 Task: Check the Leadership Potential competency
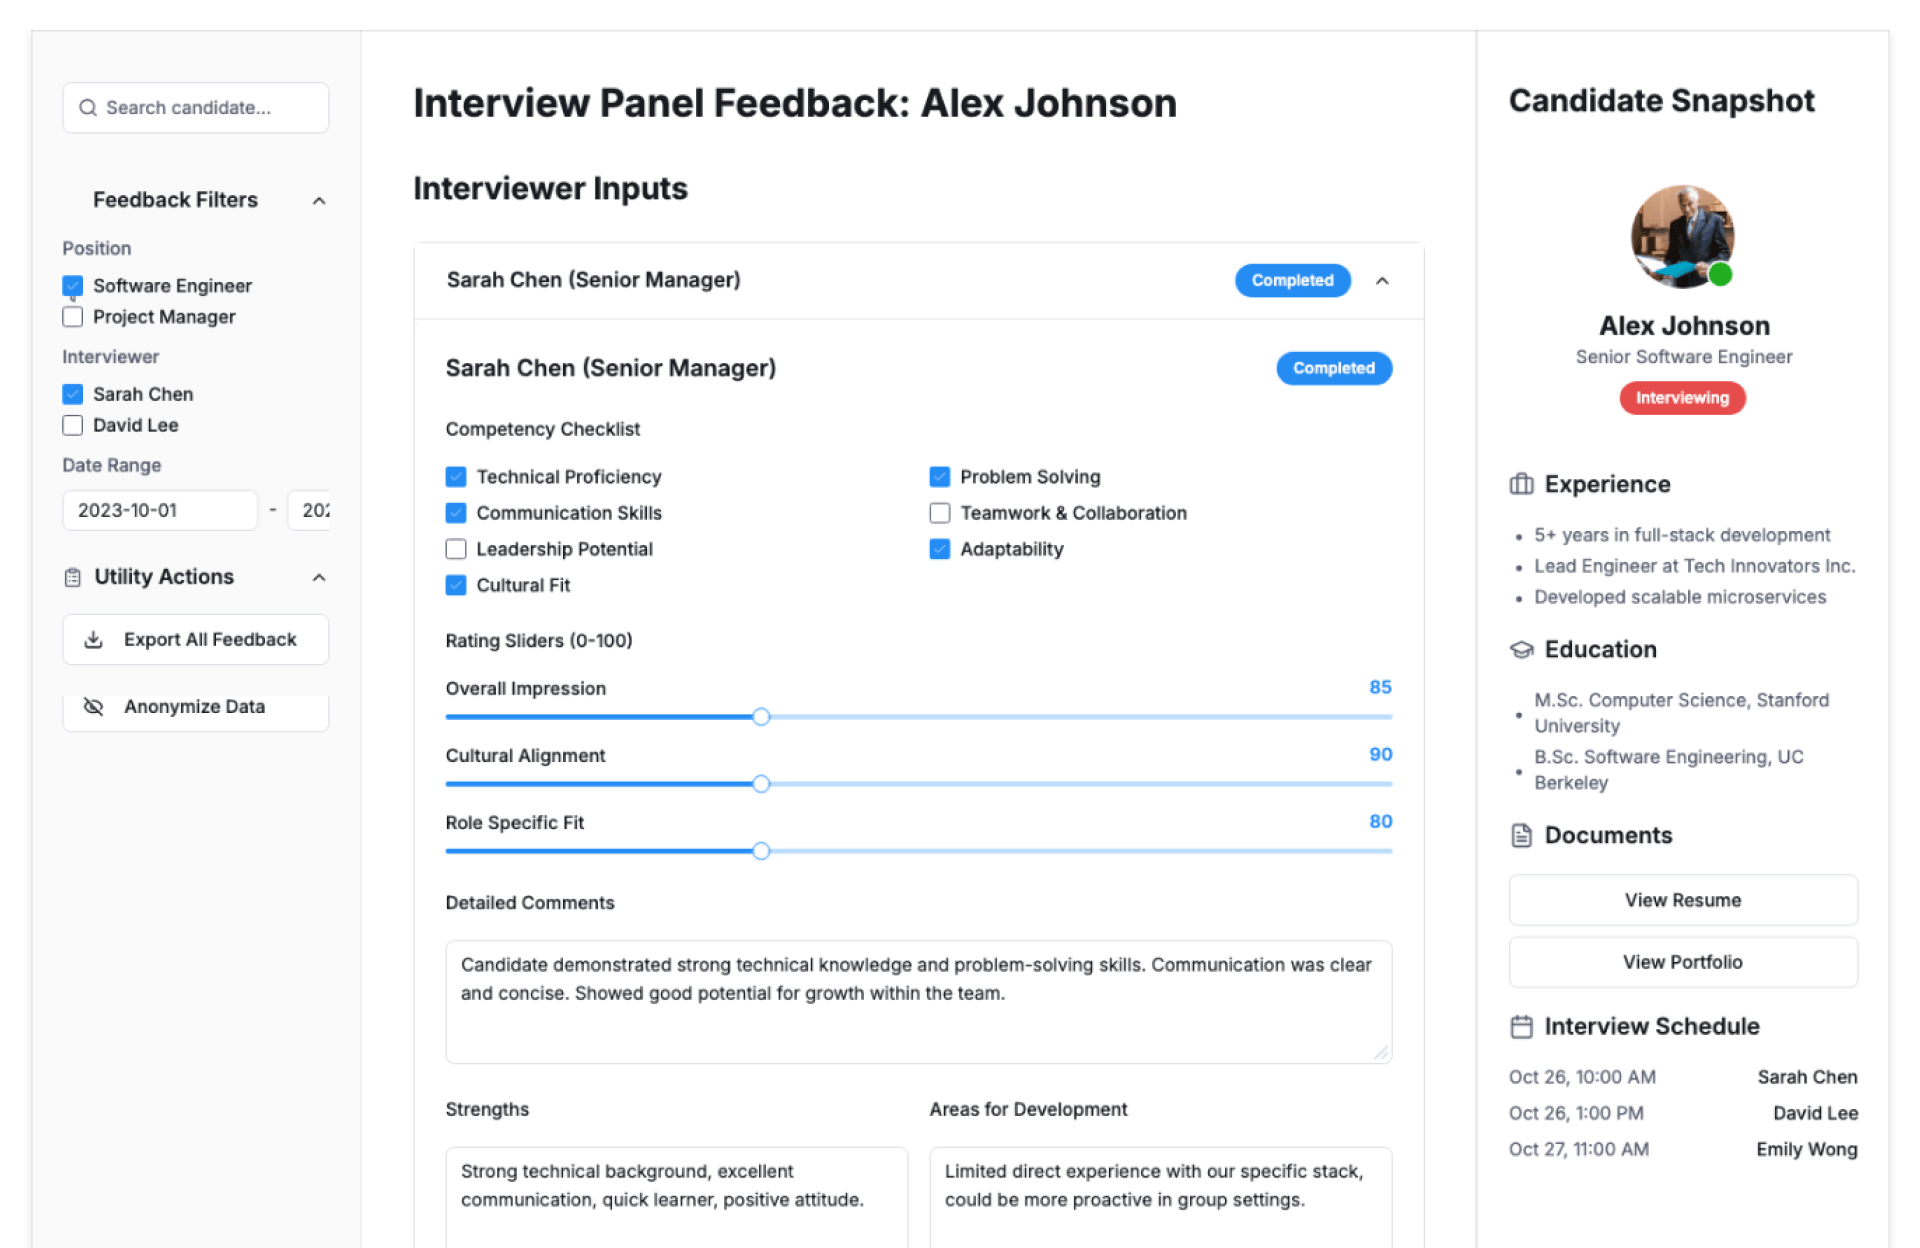pos(456,549)
